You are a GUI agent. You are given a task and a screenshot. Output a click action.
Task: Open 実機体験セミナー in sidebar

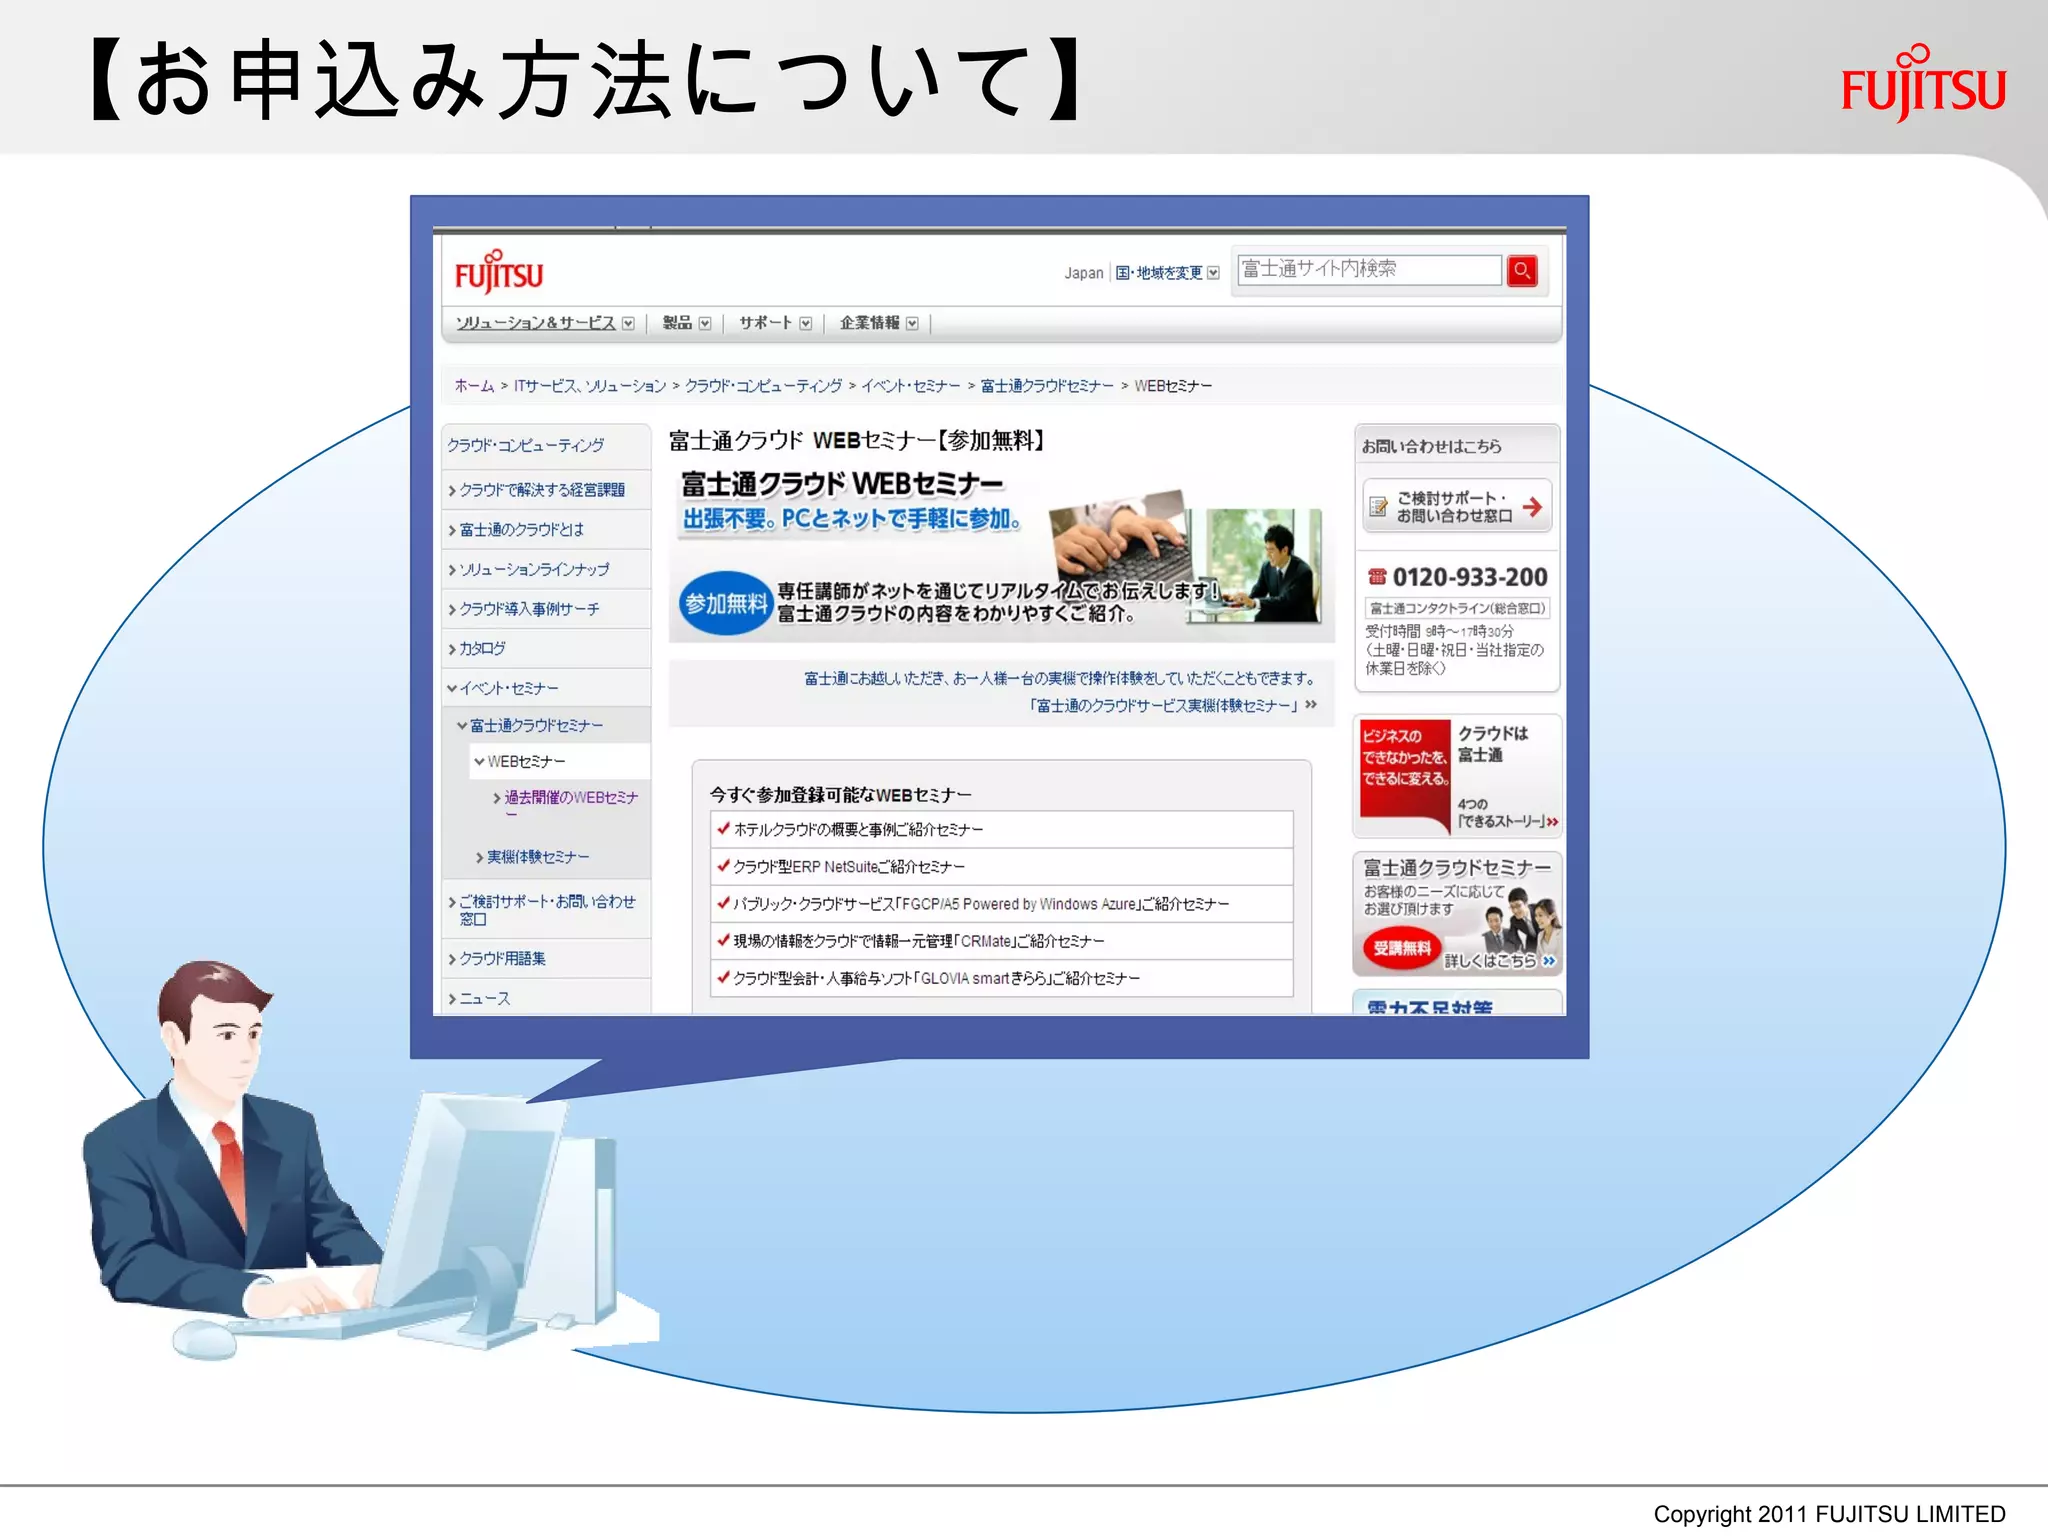[x=538, y=857]
